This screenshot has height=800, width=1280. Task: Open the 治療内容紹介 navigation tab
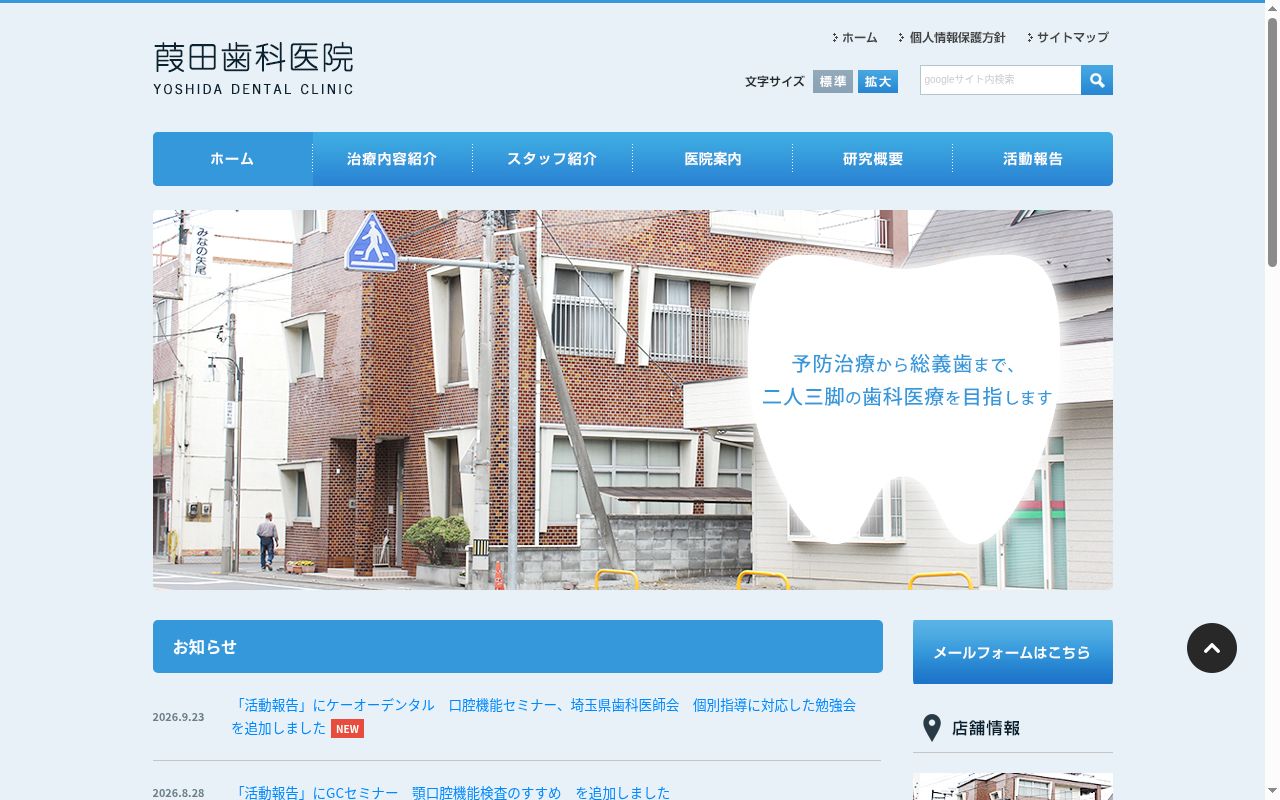[392, 159]
